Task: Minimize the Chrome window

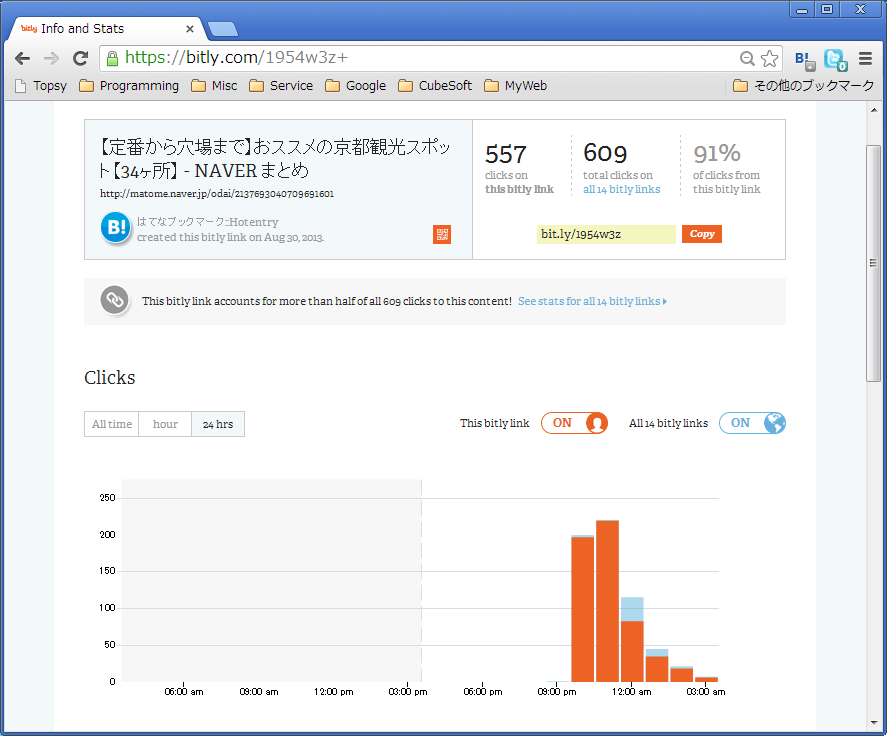Action: 802,10
